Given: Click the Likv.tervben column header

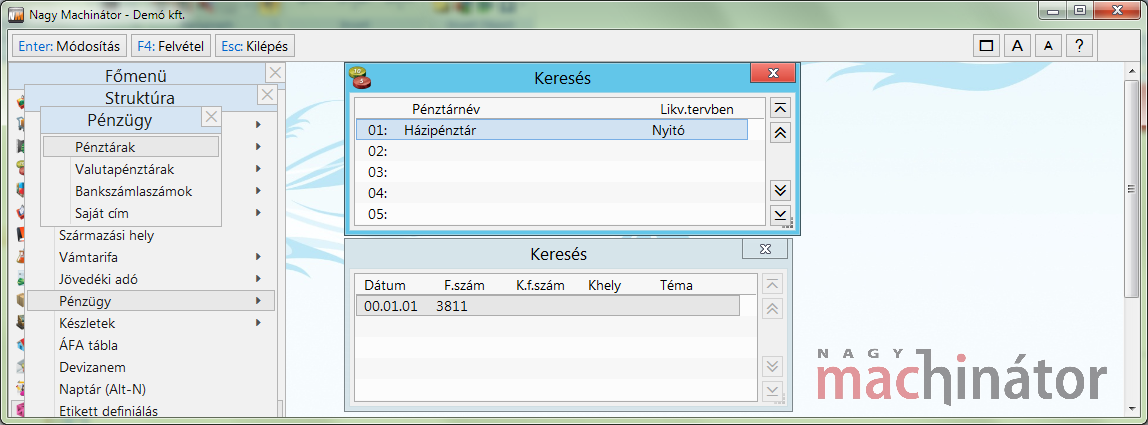Looking at the screenshot, I should (x=697, y=109).
